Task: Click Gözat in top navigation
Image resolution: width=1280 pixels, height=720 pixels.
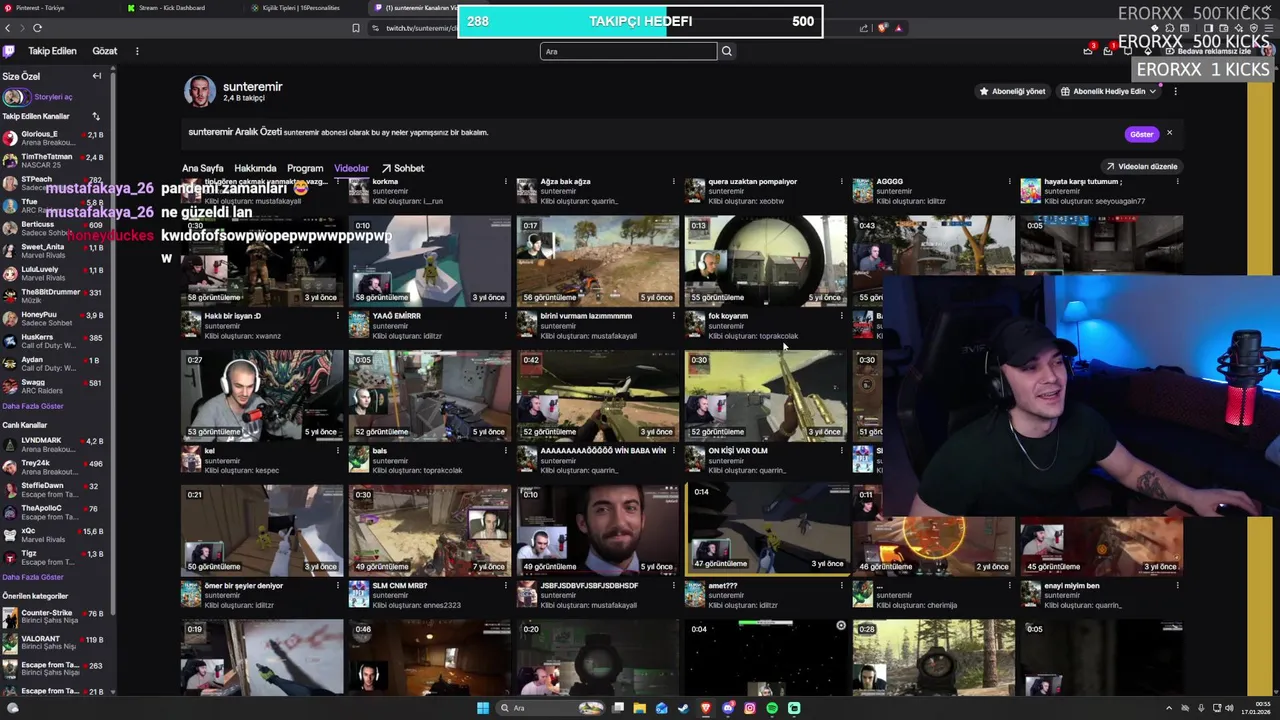Action: pos(105,51)
